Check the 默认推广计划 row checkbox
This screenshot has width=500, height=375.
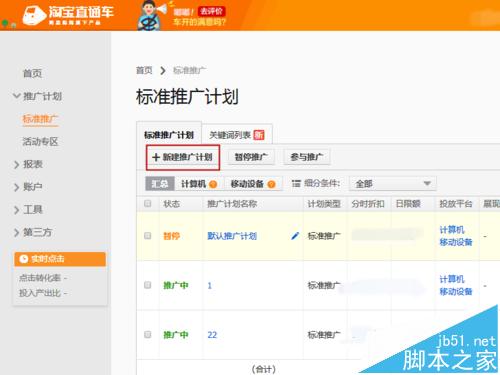[x=148, y=236]
